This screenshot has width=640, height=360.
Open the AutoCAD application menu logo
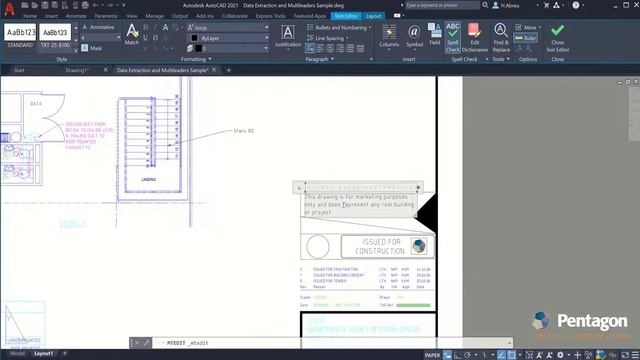pyautogui.click(x=9, y=8)
